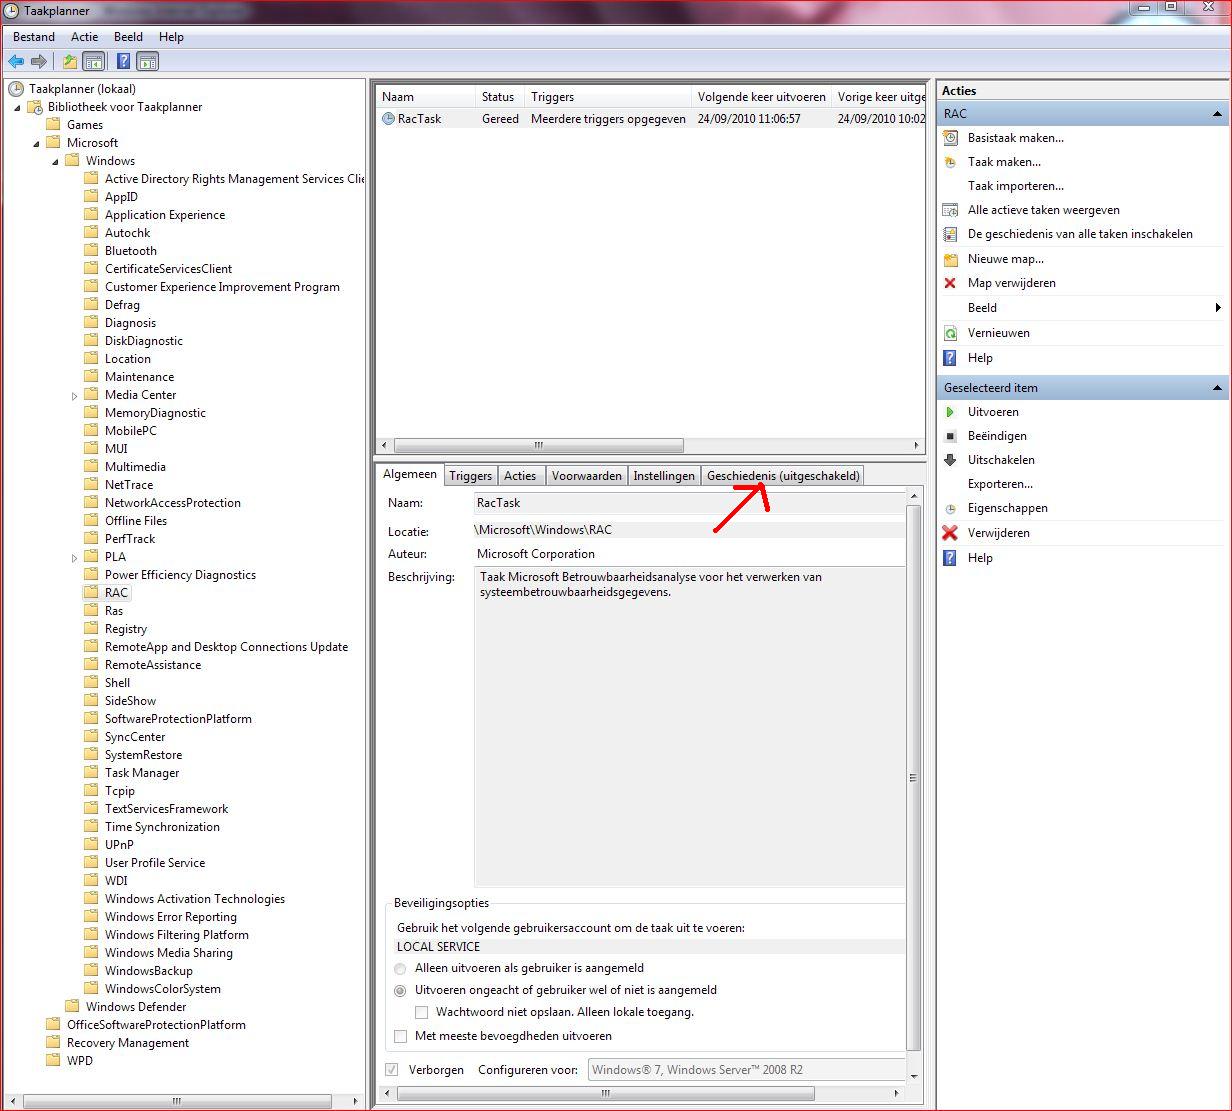The width and height of the screenshot is (1232, 1111).
Task: Click the Bibliotheek voor Taakplanner folder icon
Action: point(36,107)
